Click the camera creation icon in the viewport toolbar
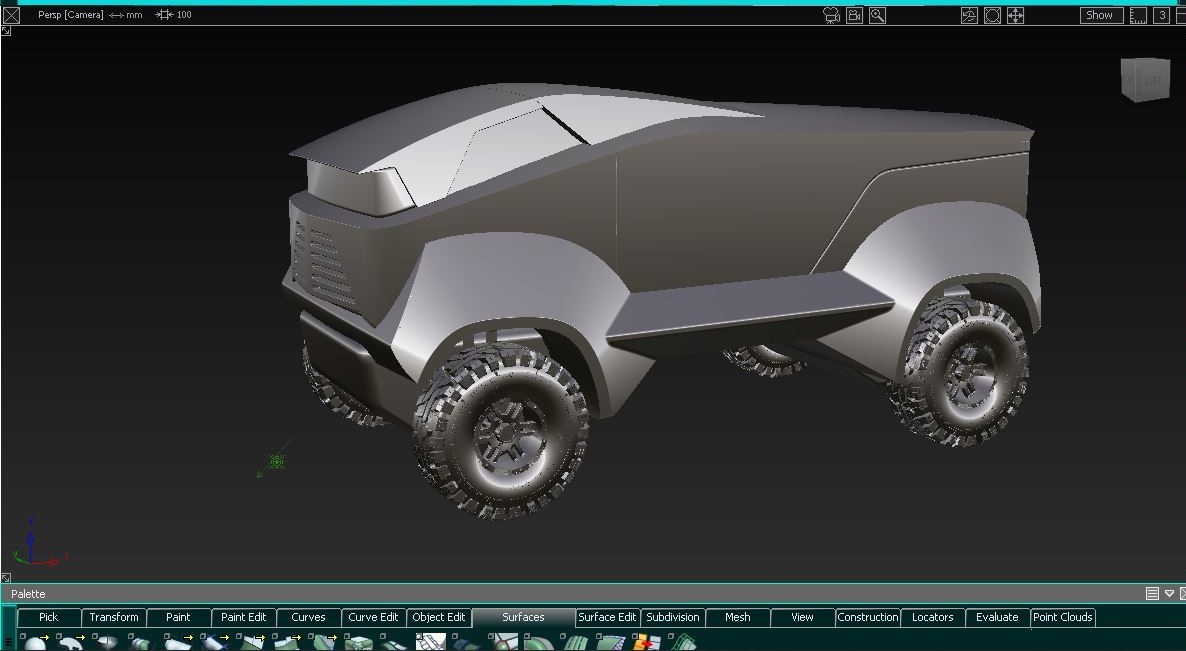Screen dimensions: 1186x651 click(x=830, y=15)
